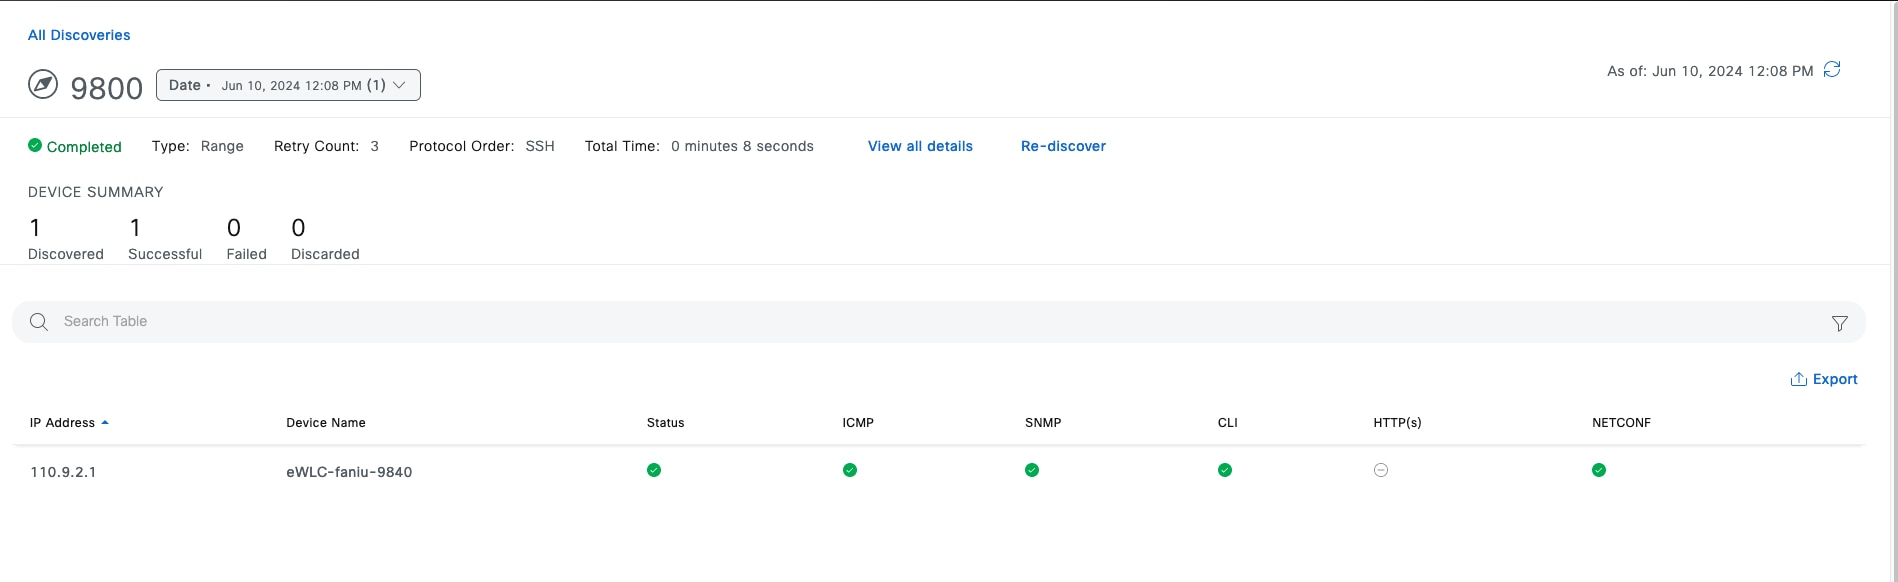The image size is (1898, 582).
Task: Click the green Status check for 110.9.2.1
Action: pos(654,470)
